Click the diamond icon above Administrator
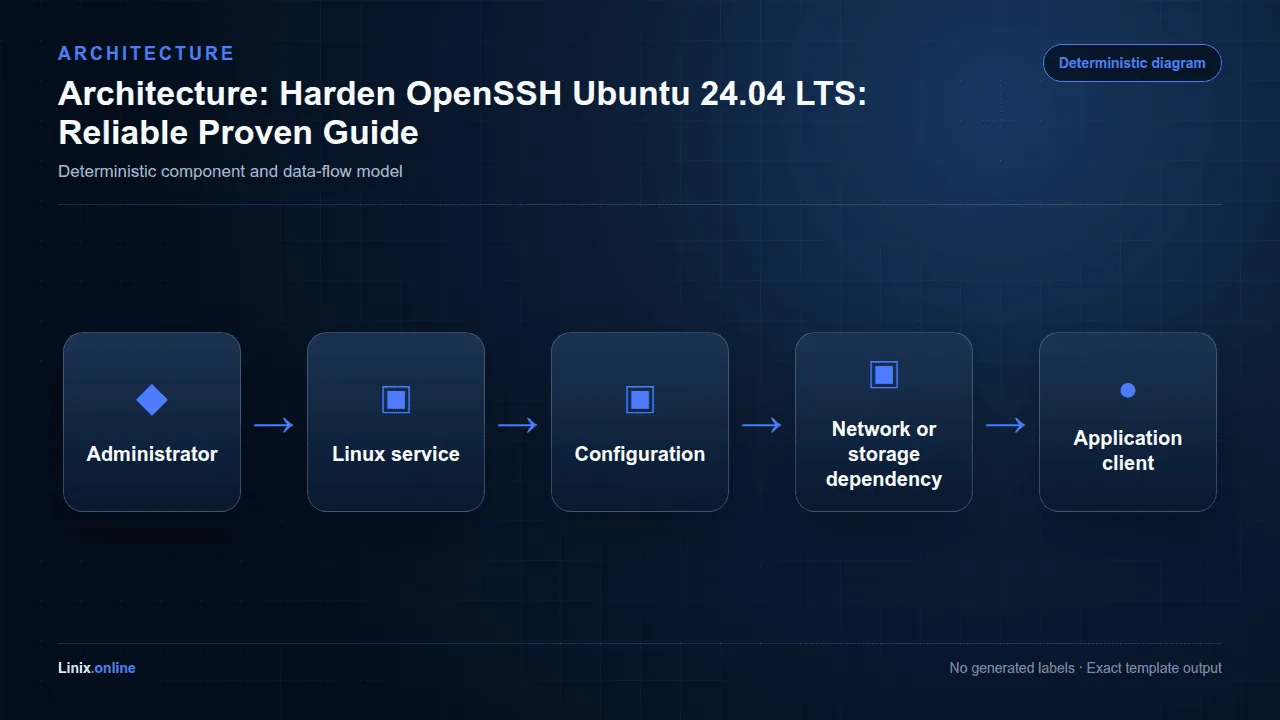This screenshot has width=1280, height=720. [x=152, y=400]
